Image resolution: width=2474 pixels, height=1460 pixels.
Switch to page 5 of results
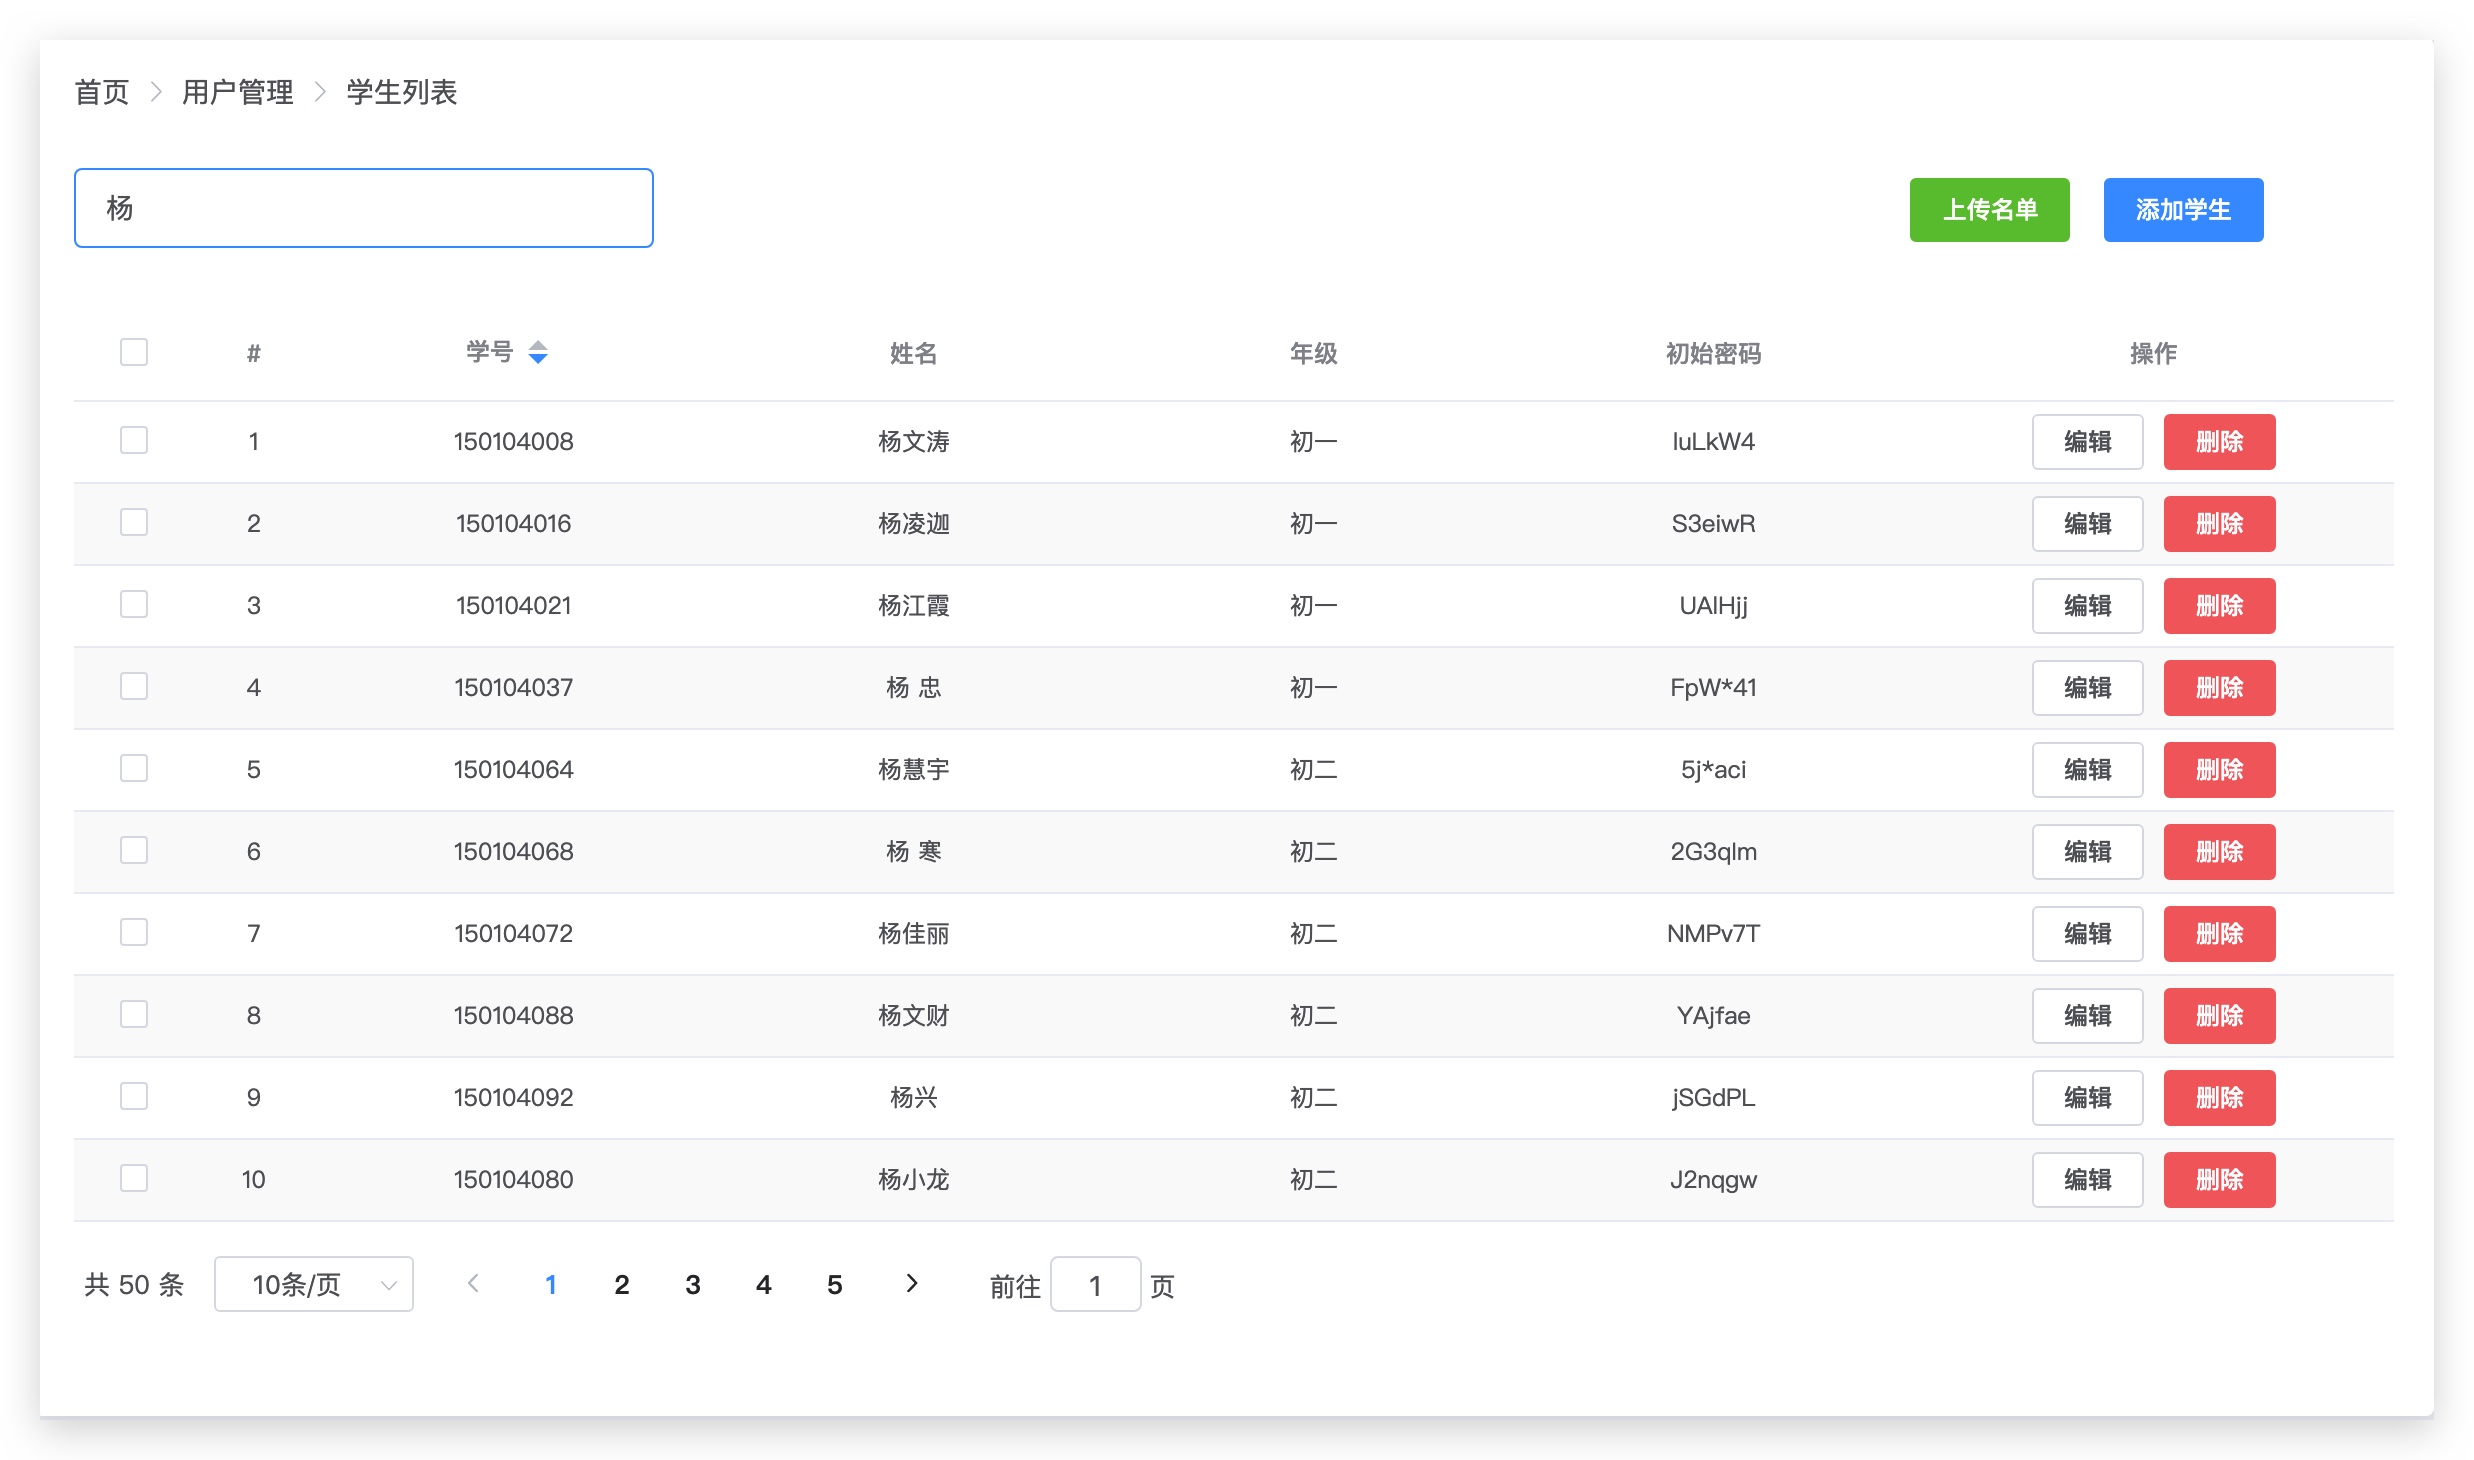tap(834, 1285)
